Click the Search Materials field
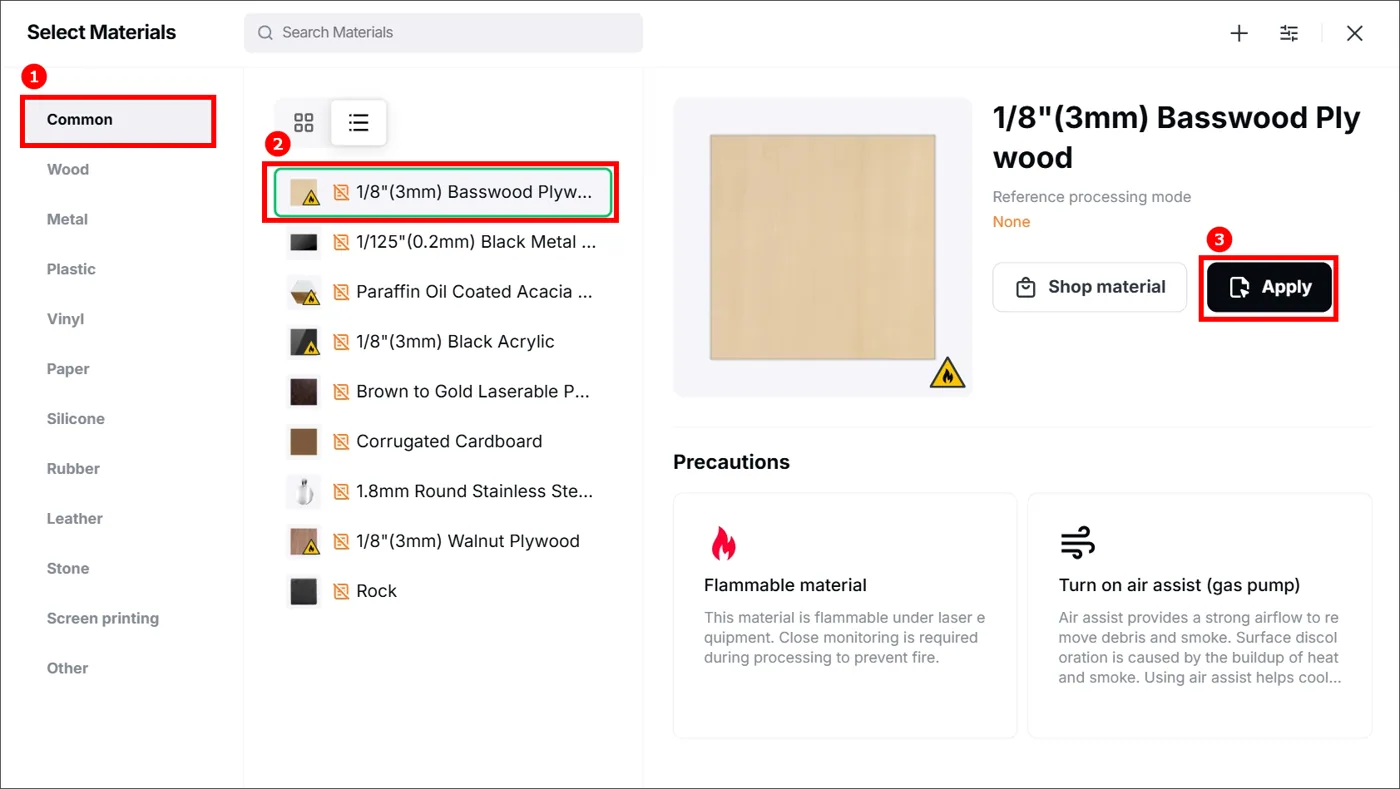 pyautogui.click(x=443, y=33)
